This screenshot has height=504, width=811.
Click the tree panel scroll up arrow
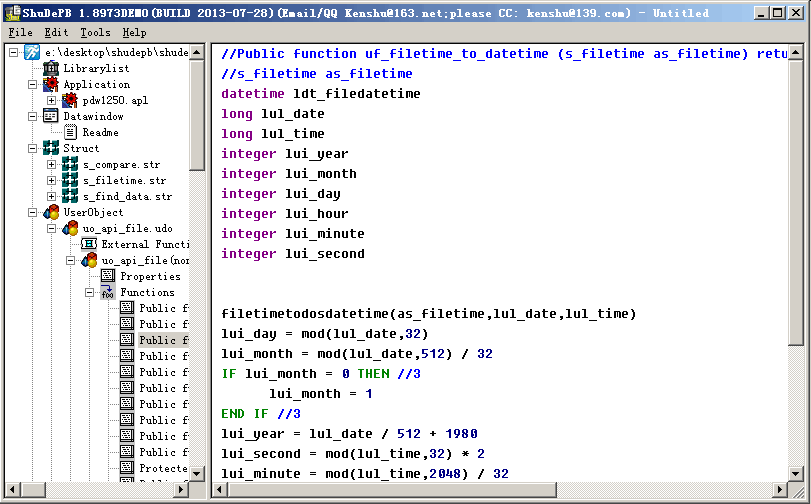tap(197, 52)
